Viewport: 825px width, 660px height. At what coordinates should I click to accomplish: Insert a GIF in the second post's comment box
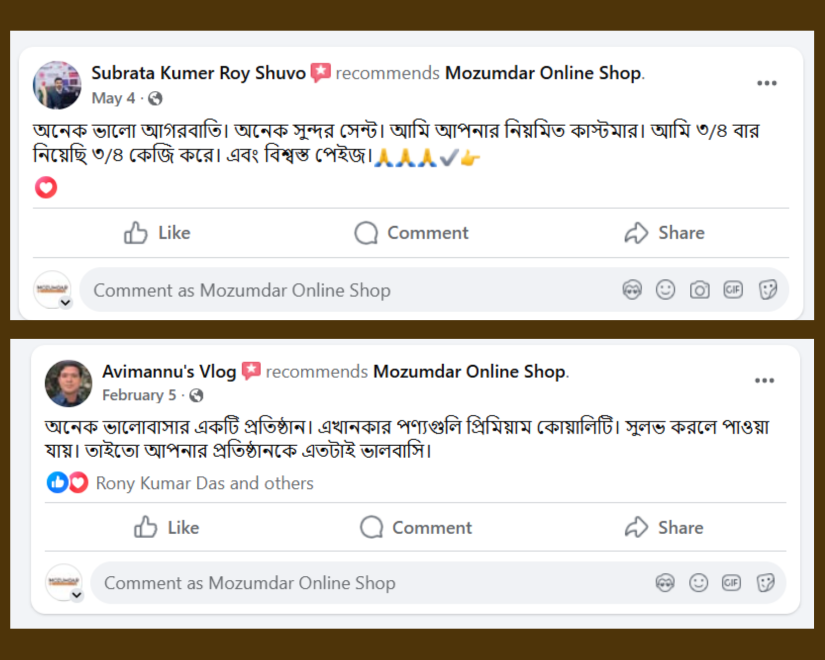click(731, 583)
